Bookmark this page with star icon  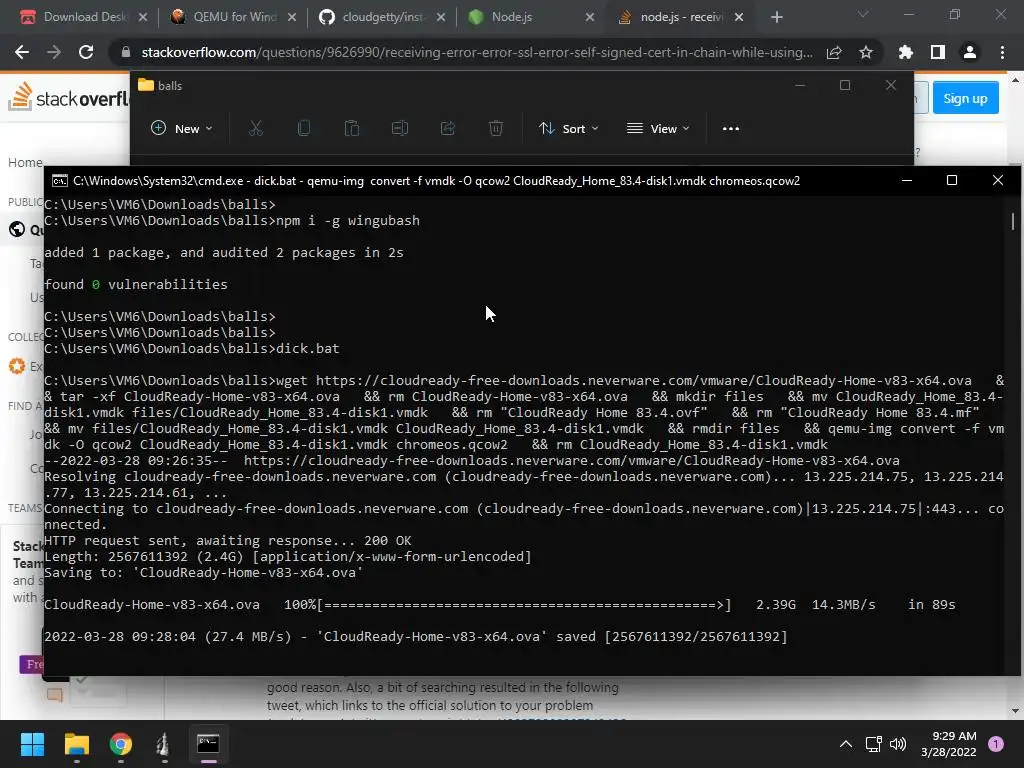[866, 52]
